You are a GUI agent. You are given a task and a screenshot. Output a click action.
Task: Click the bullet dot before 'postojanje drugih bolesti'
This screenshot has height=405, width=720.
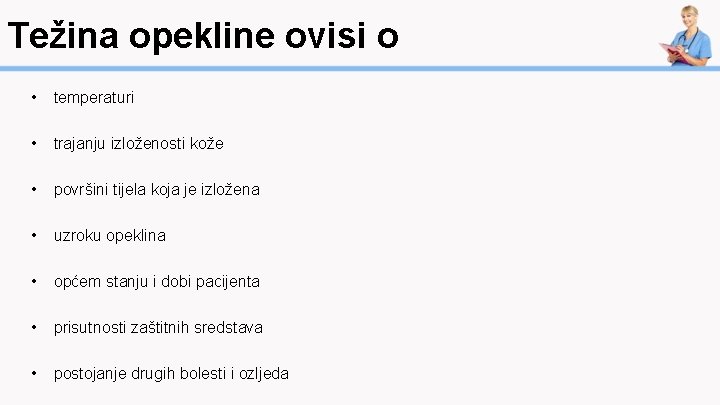35,374
